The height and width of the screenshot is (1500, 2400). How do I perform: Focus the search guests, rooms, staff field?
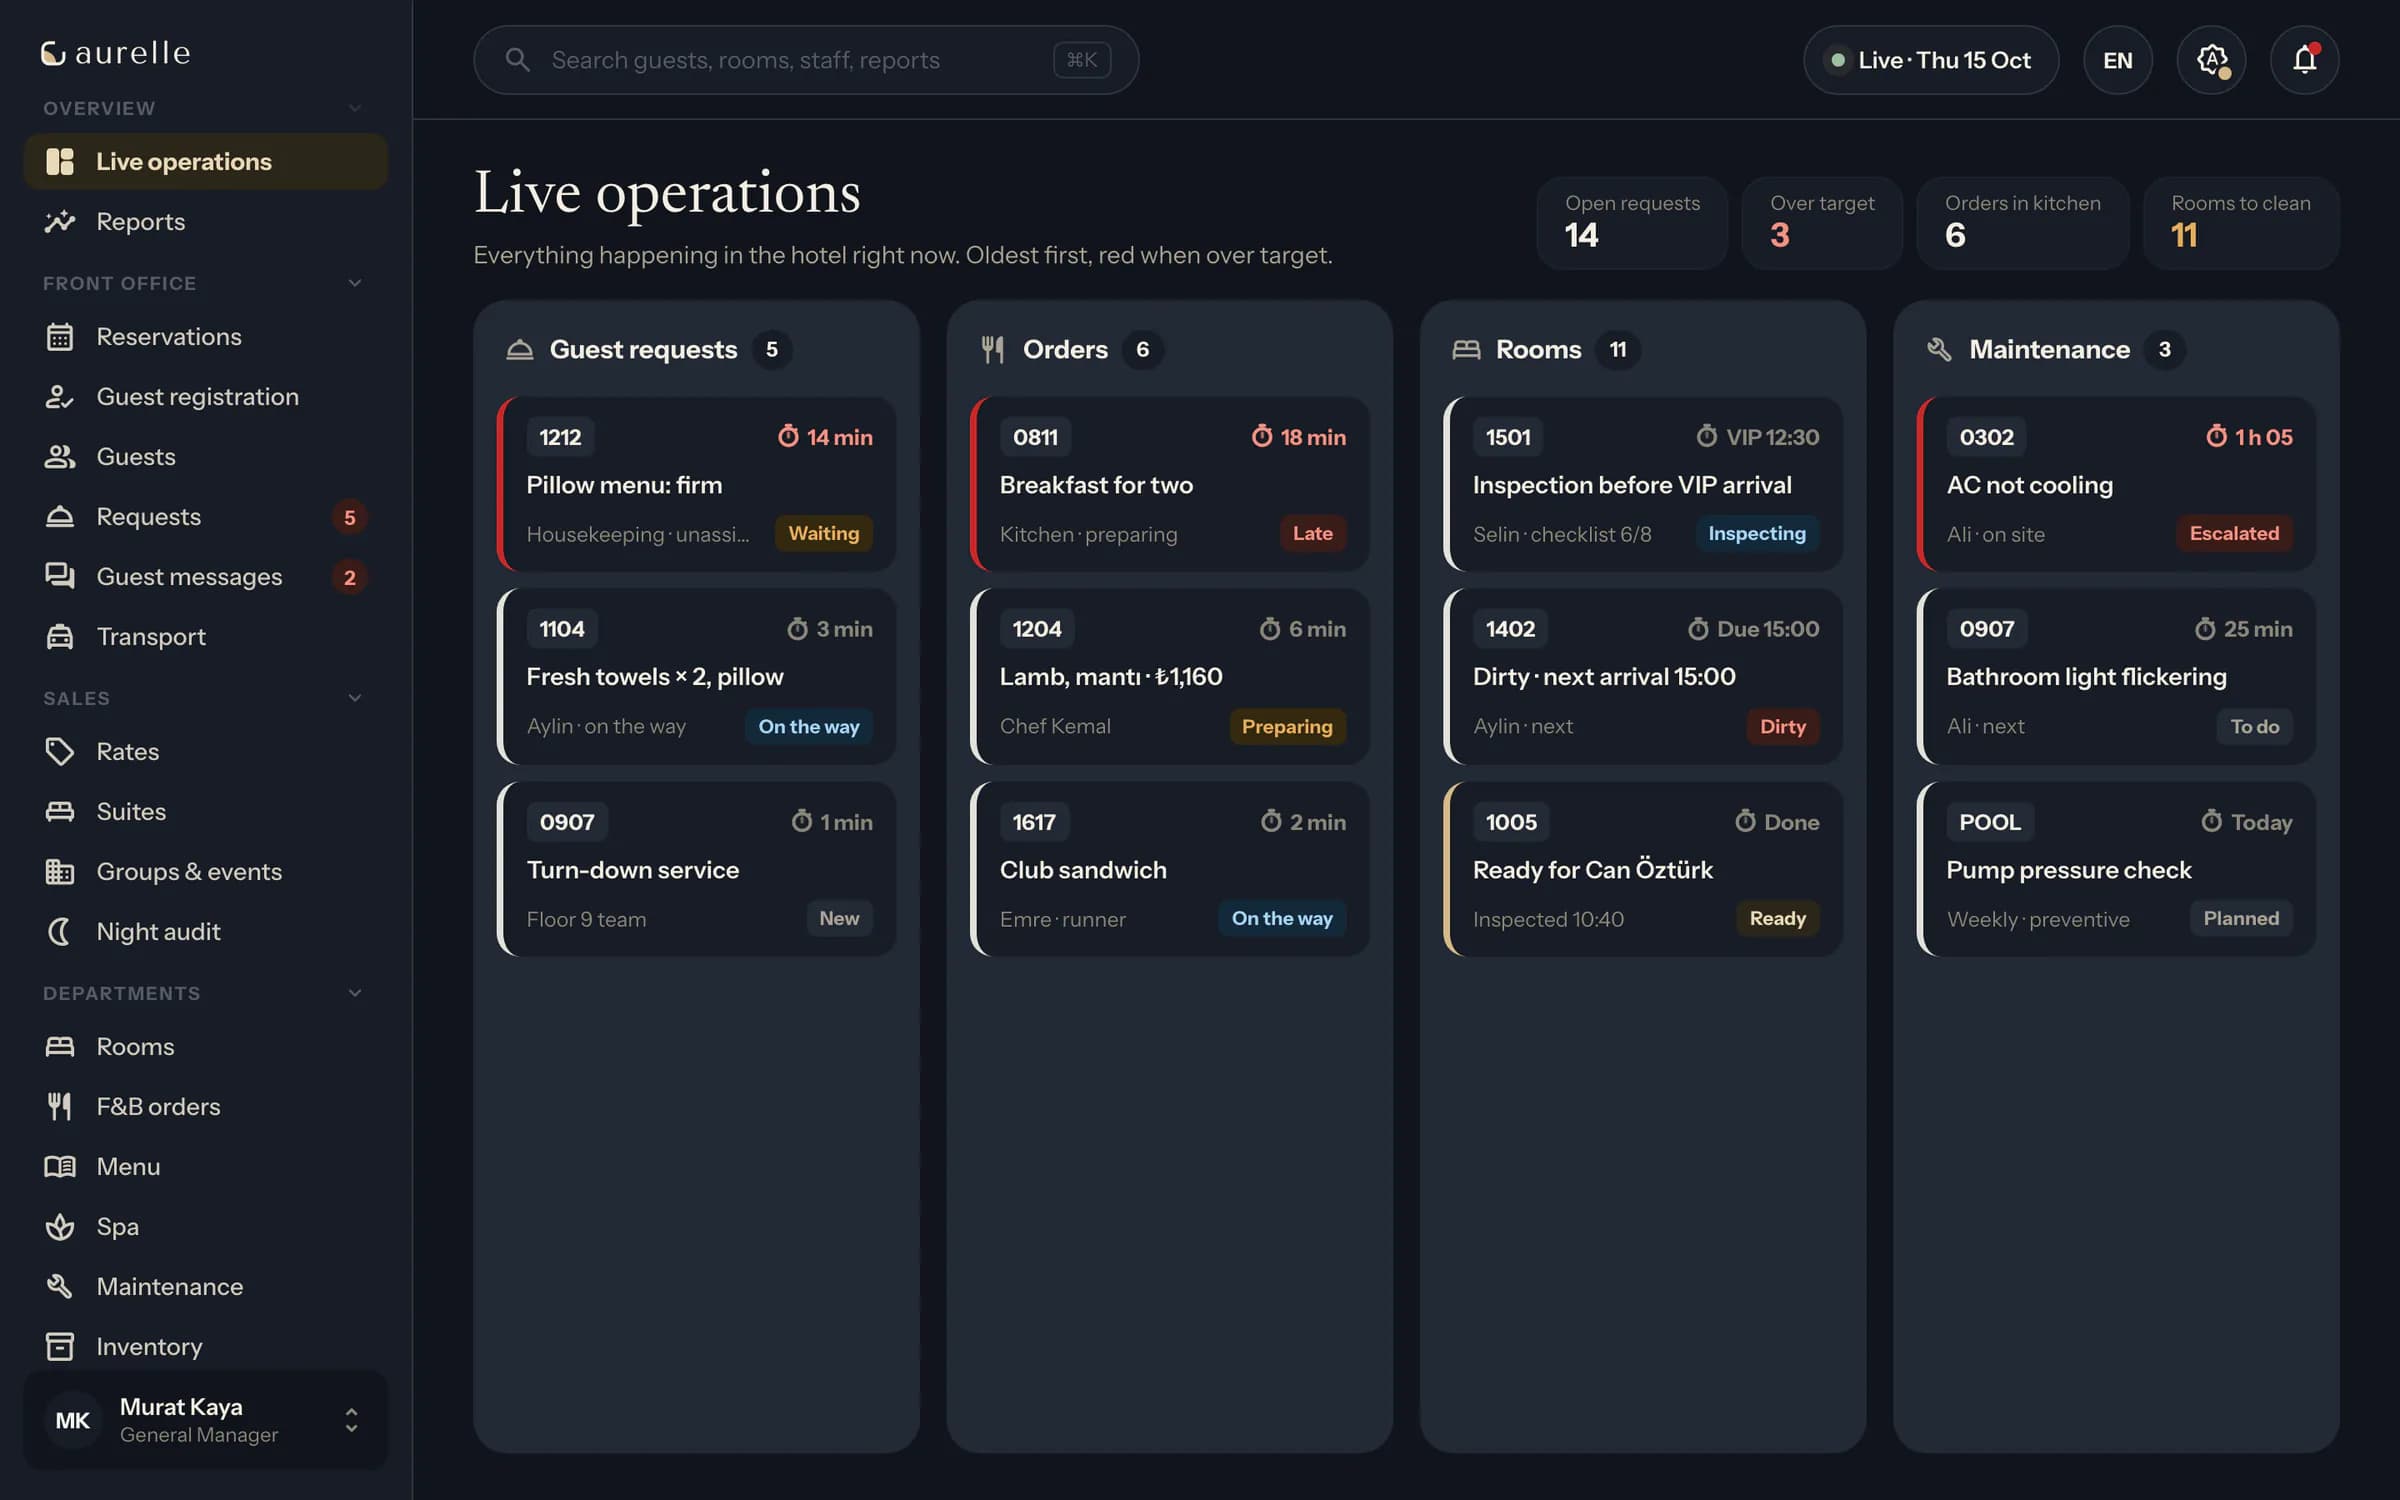[x=805, y=60]
